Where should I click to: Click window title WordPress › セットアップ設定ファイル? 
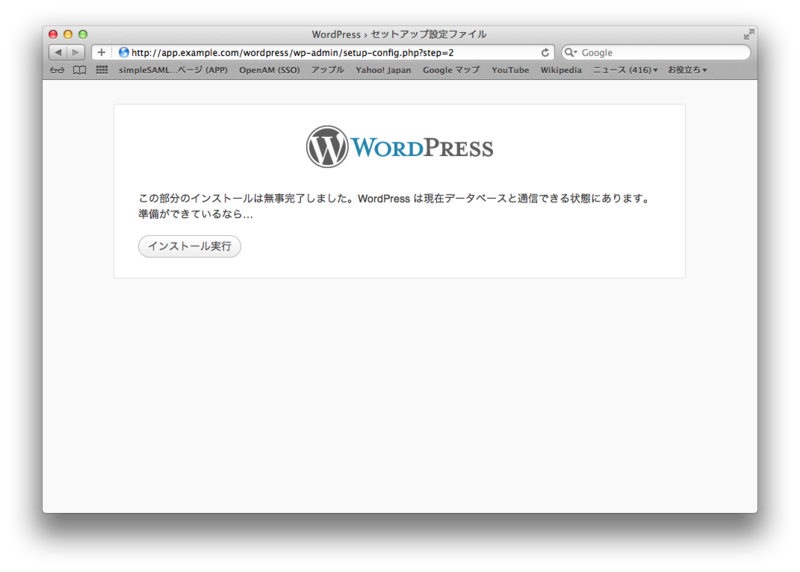pyautogui.click(x=399, y=34)
